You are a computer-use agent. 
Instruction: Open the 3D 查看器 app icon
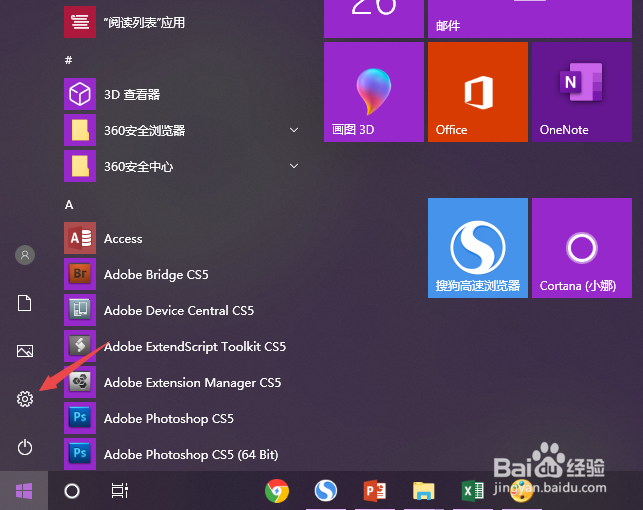point(80,94)
